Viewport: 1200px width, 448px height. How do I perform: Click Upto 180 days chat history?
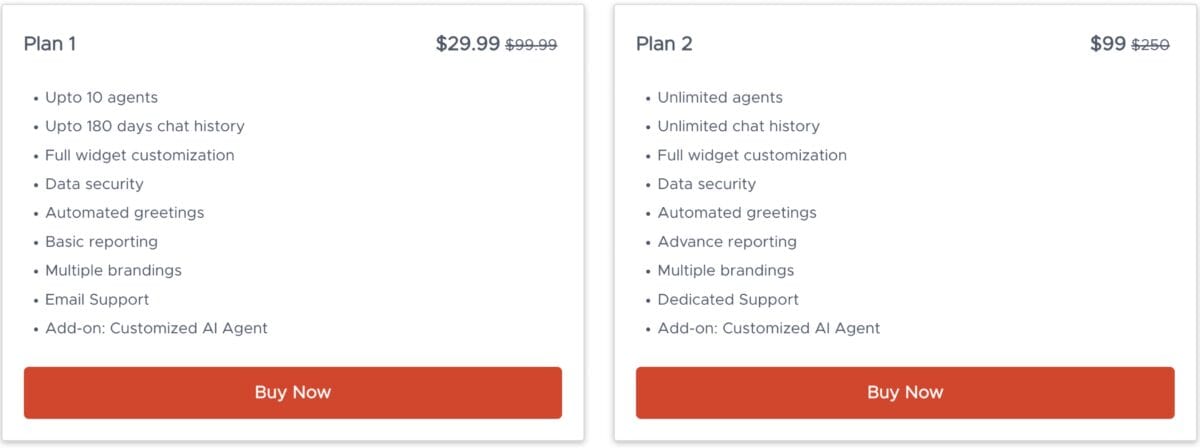(x=145, y=127)
